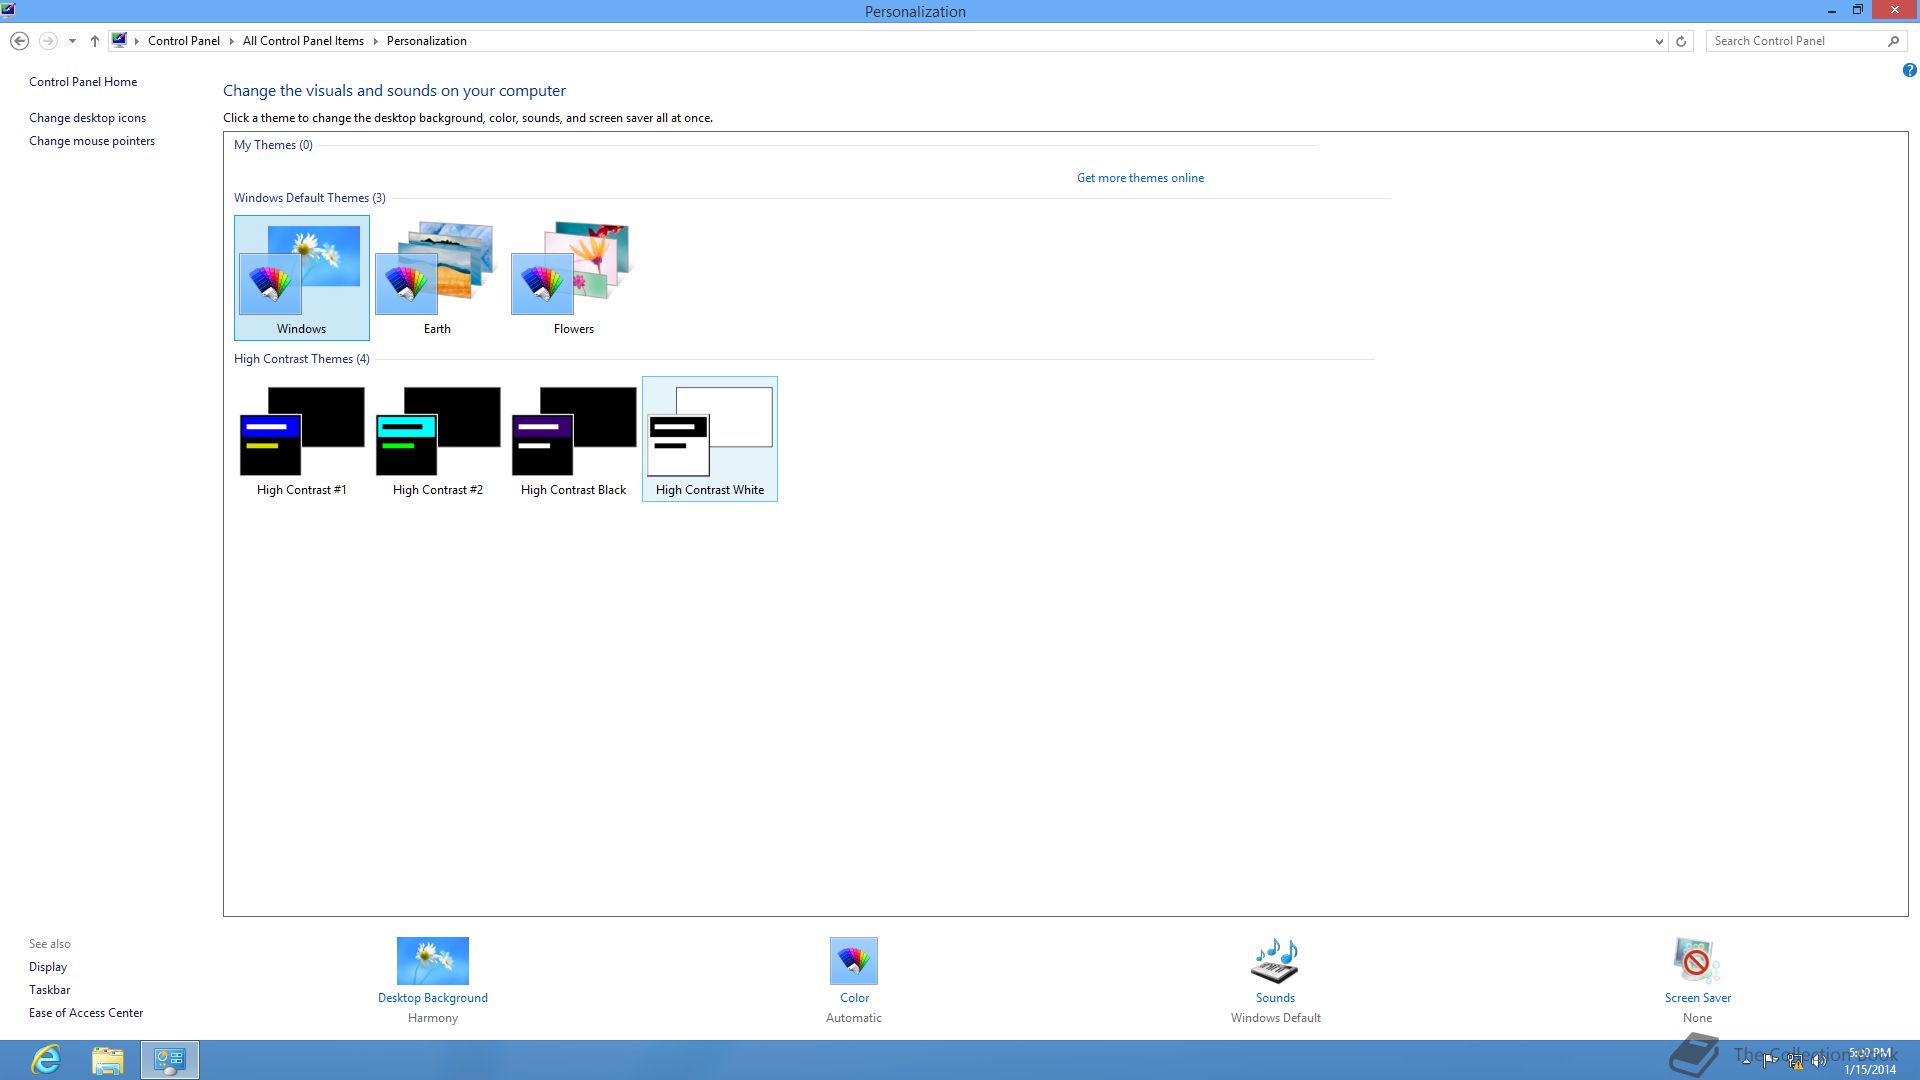
Task: Click Control Panel taskbar button
Action: (x=170, y=1060)
